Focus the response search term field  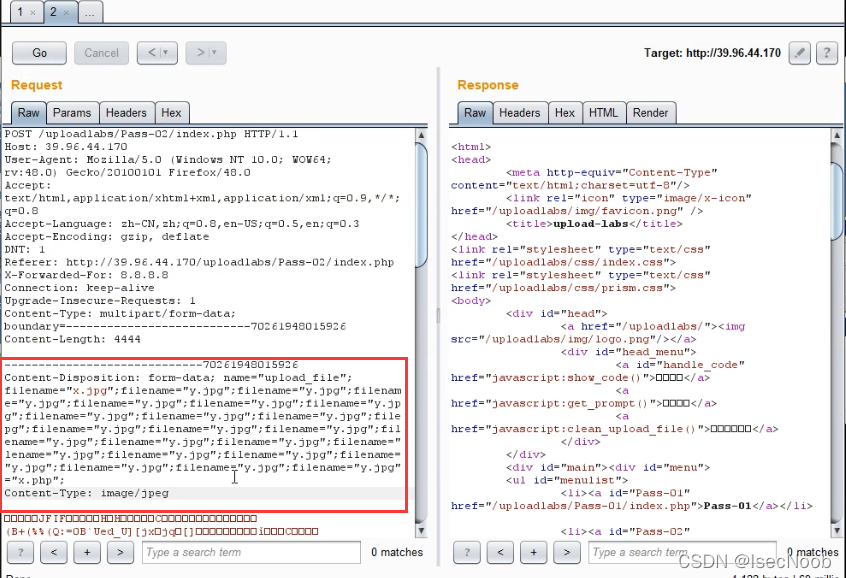click(683, 552)
